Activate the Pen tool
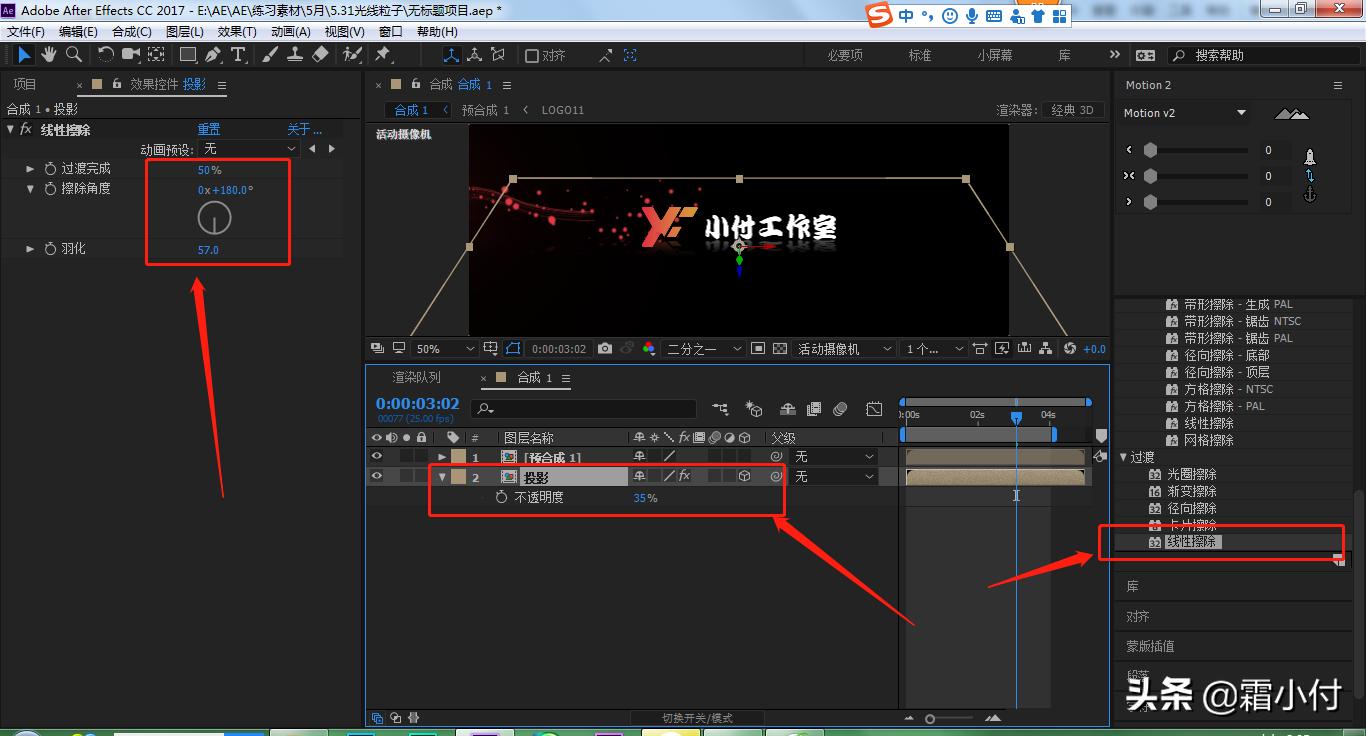The width and height of the screenshot is (1366, 736). (x=214, y=54)
